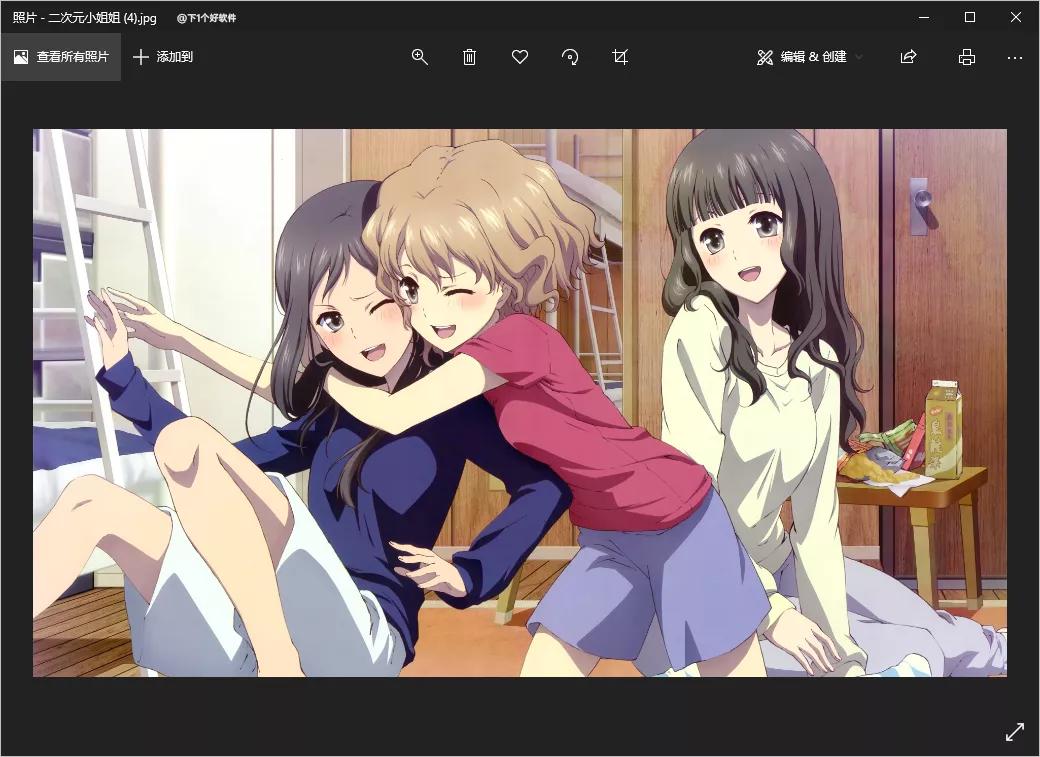1040x757 pixels.
Task: Share this photo via the share icon
Action: tap(907, 57)
